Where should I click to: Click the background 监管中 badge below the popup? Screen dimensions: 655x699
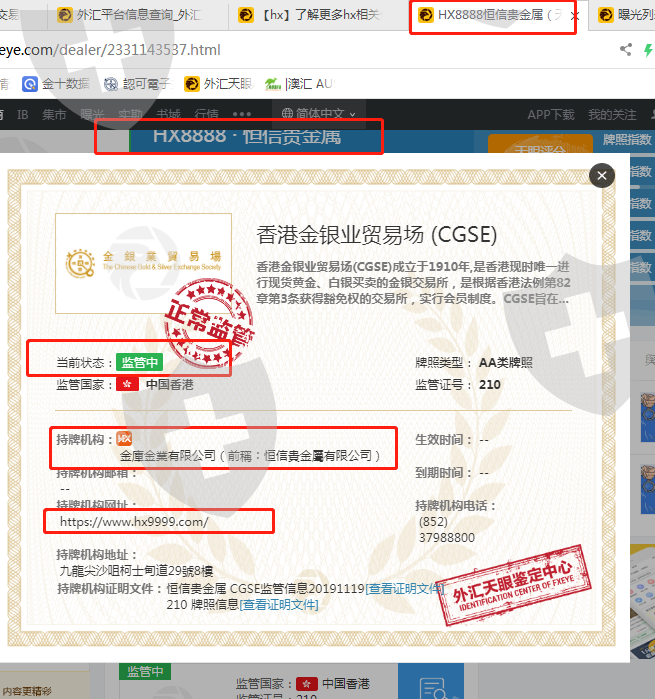point(145,671)
